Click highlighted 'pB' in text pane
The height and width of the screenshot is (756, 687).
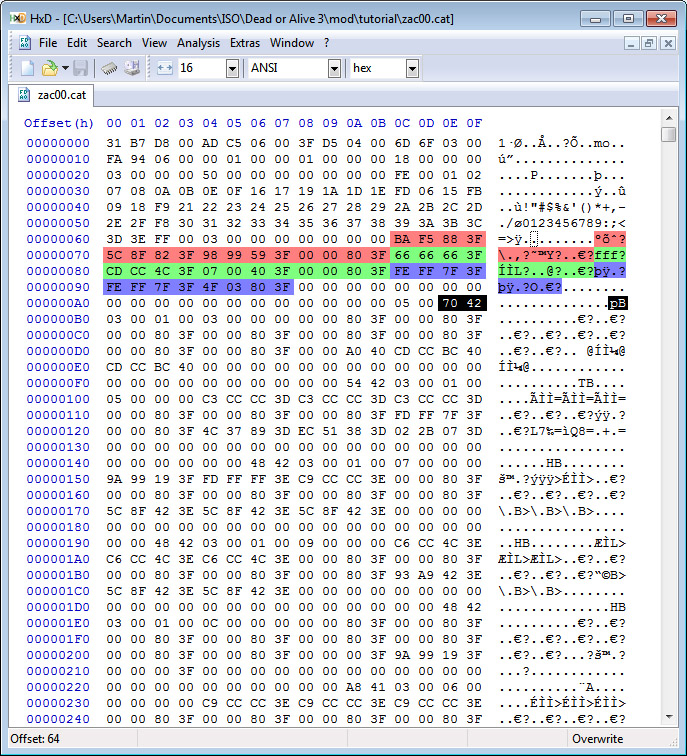tap(618, 303)
